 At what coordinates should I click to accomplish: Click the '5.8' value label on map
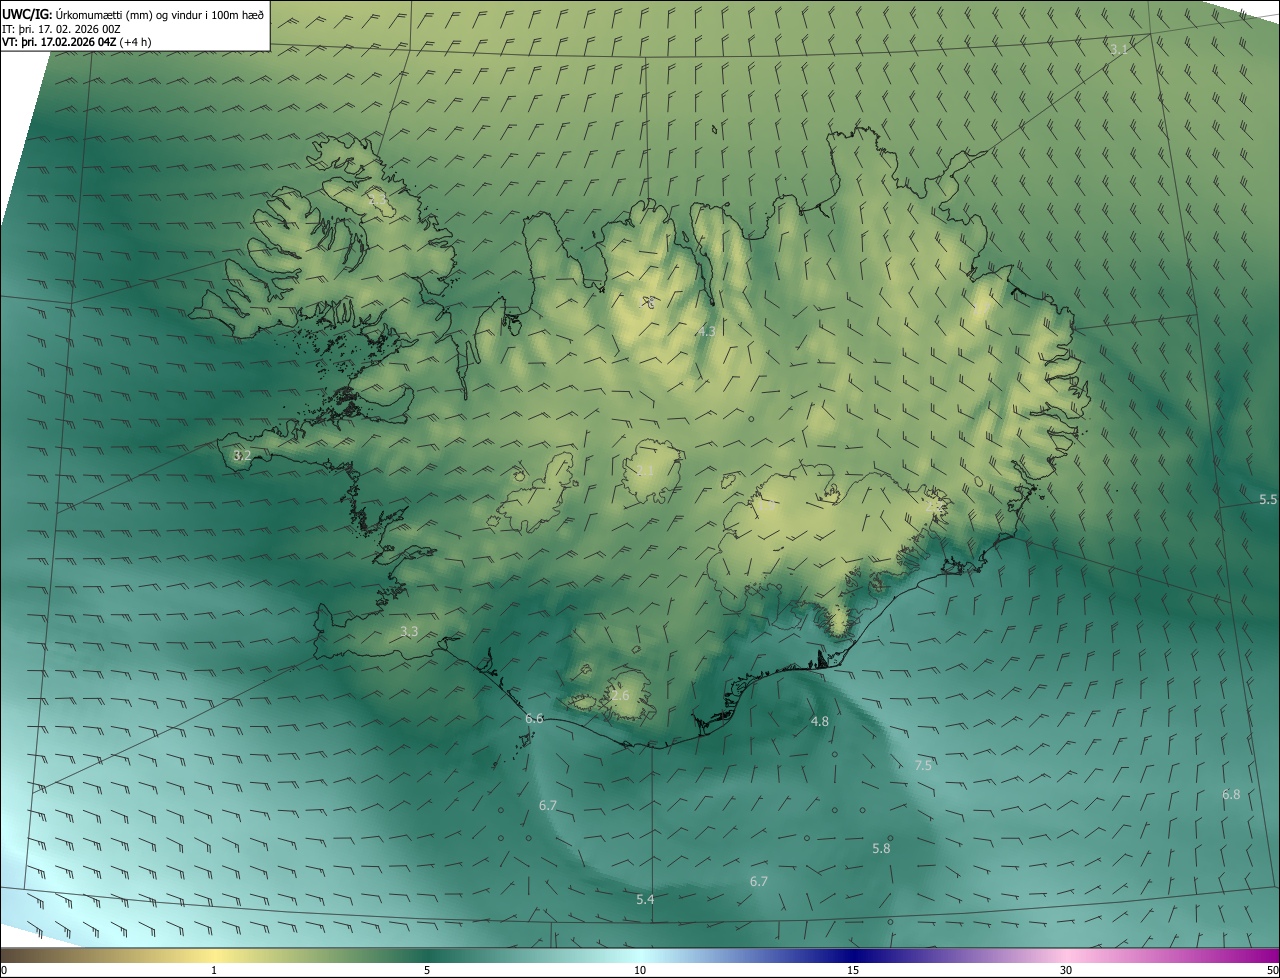[881, 848]
